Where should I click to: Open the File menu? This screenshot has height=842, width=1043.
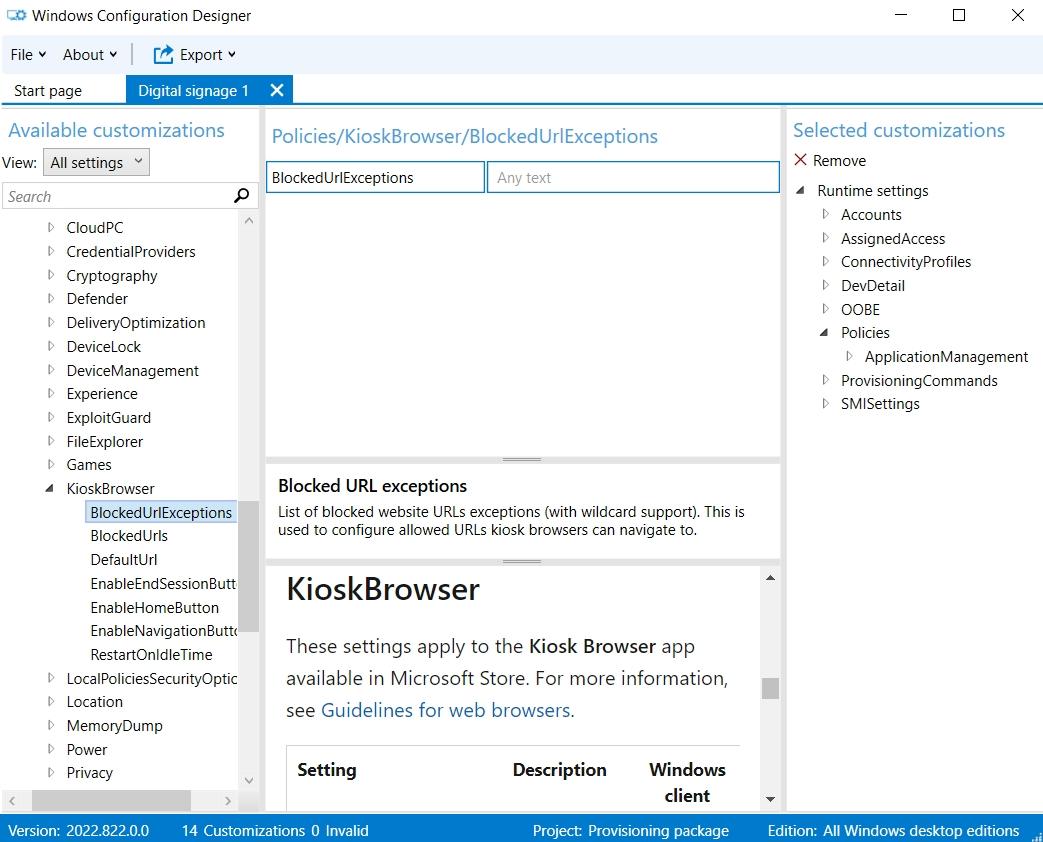27,55
